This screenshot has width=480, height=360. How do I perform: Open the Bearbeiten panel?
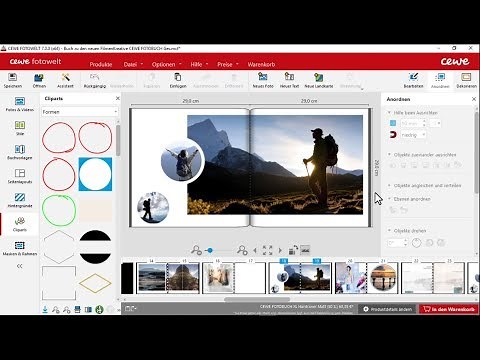(x=413, y=80)
